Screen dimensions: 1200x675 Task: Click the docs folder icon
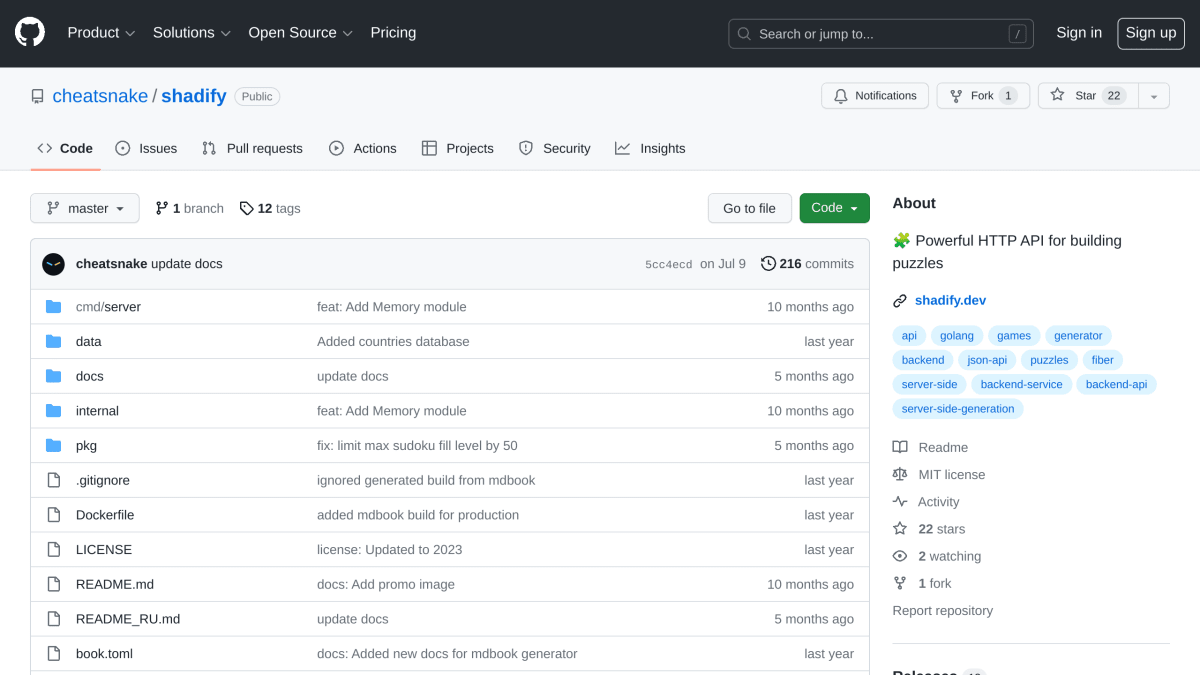click(53, 376)
